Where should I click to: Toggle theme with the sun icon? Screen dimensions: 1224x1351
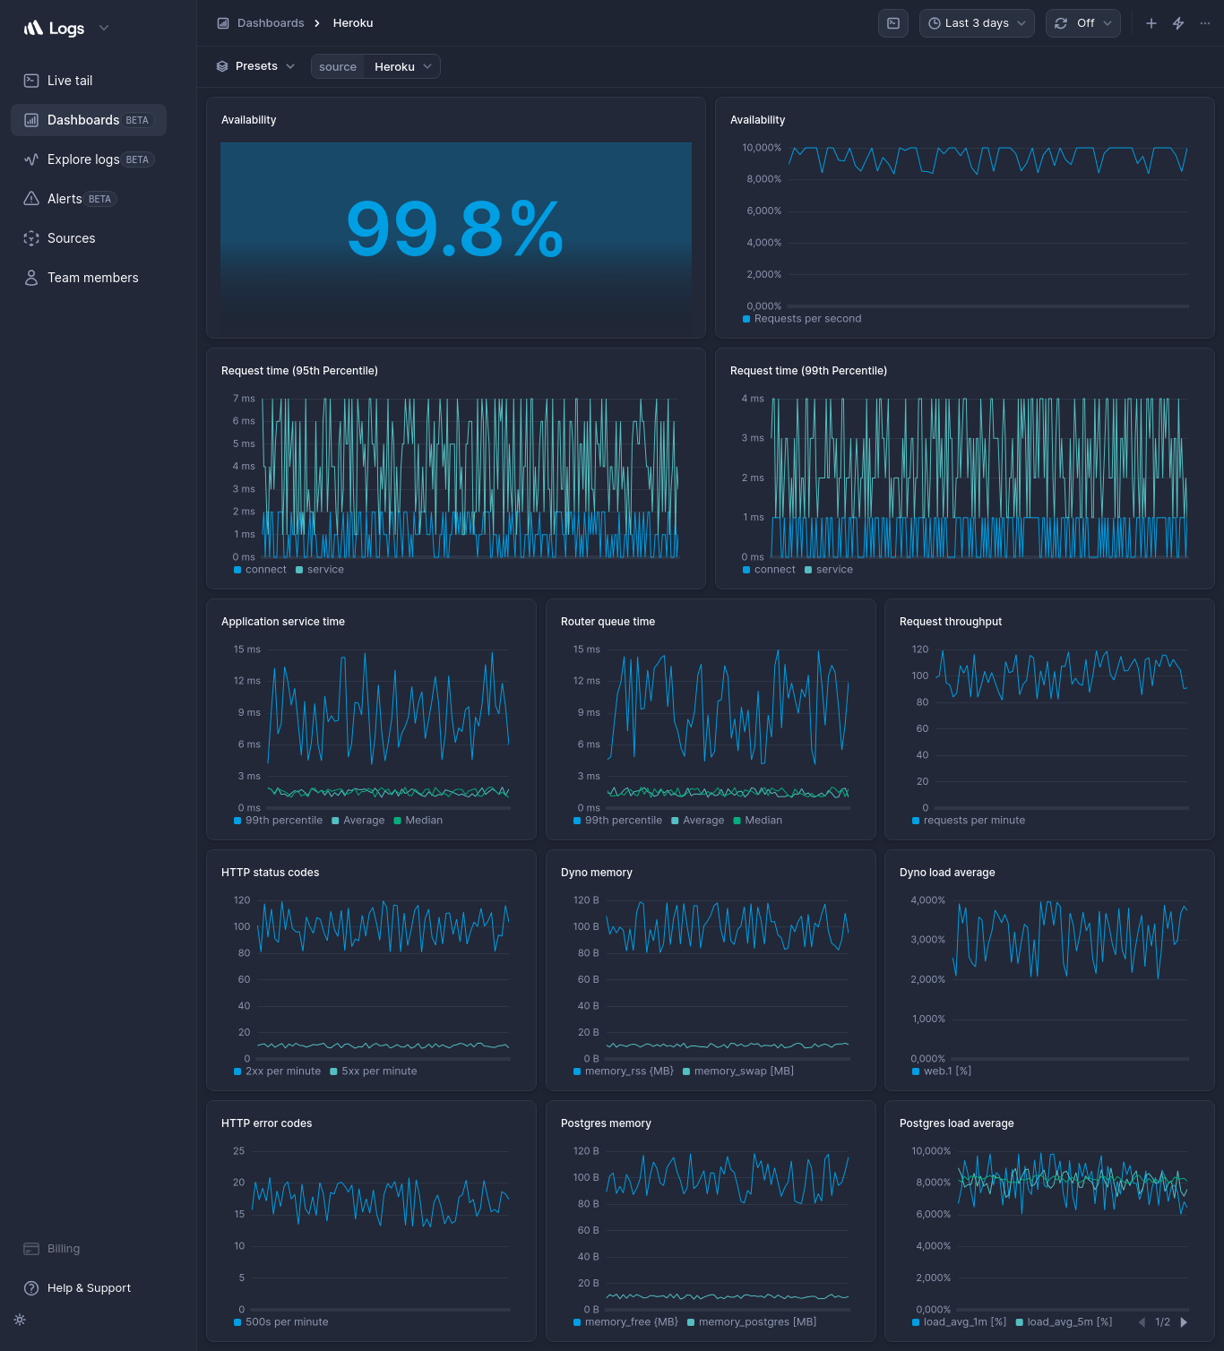coord(20,1320)
